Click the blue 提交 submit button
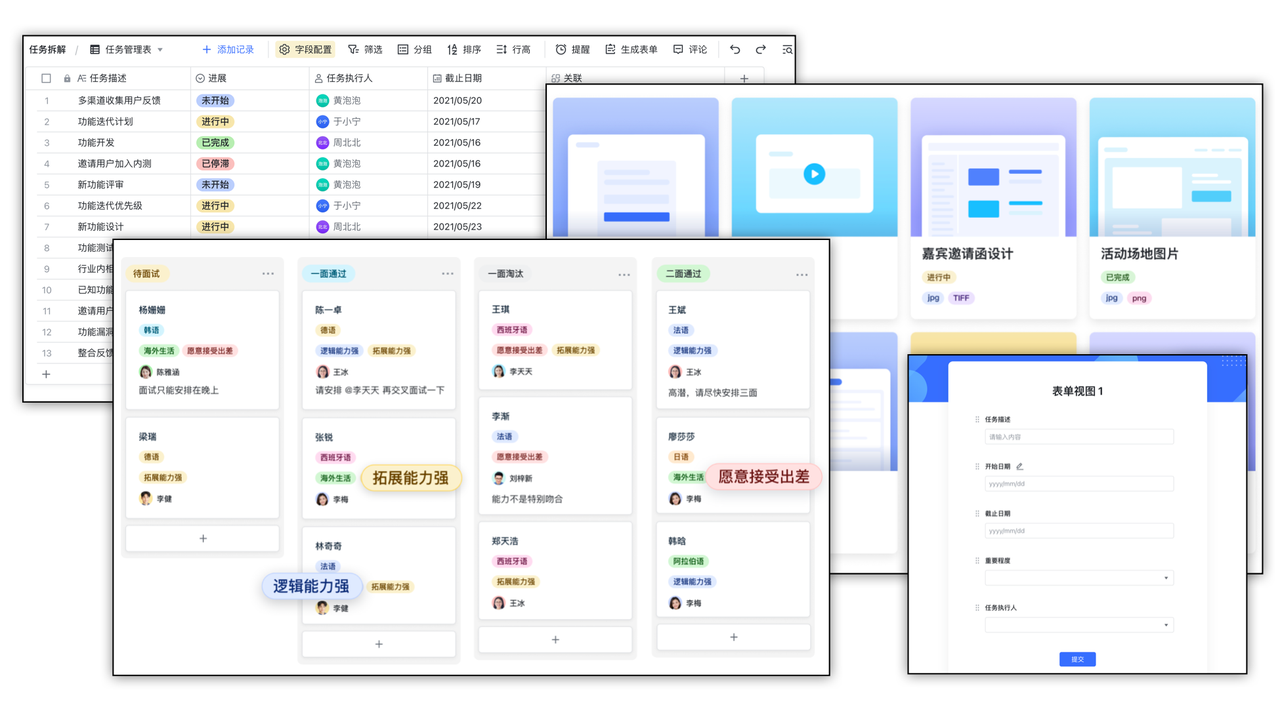Image resolution: width=1280 pixels, height=707 pixels. [1077, 659]
